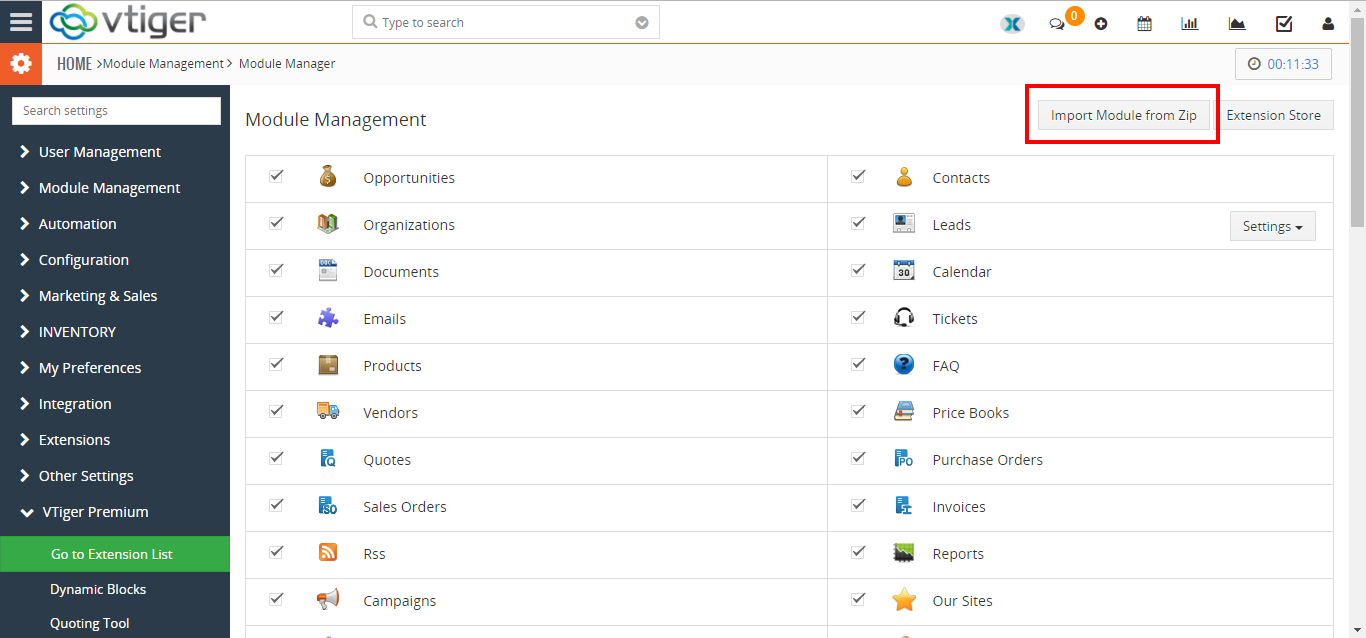Click Module Management breadcrumb link

(x=163, y=63)
